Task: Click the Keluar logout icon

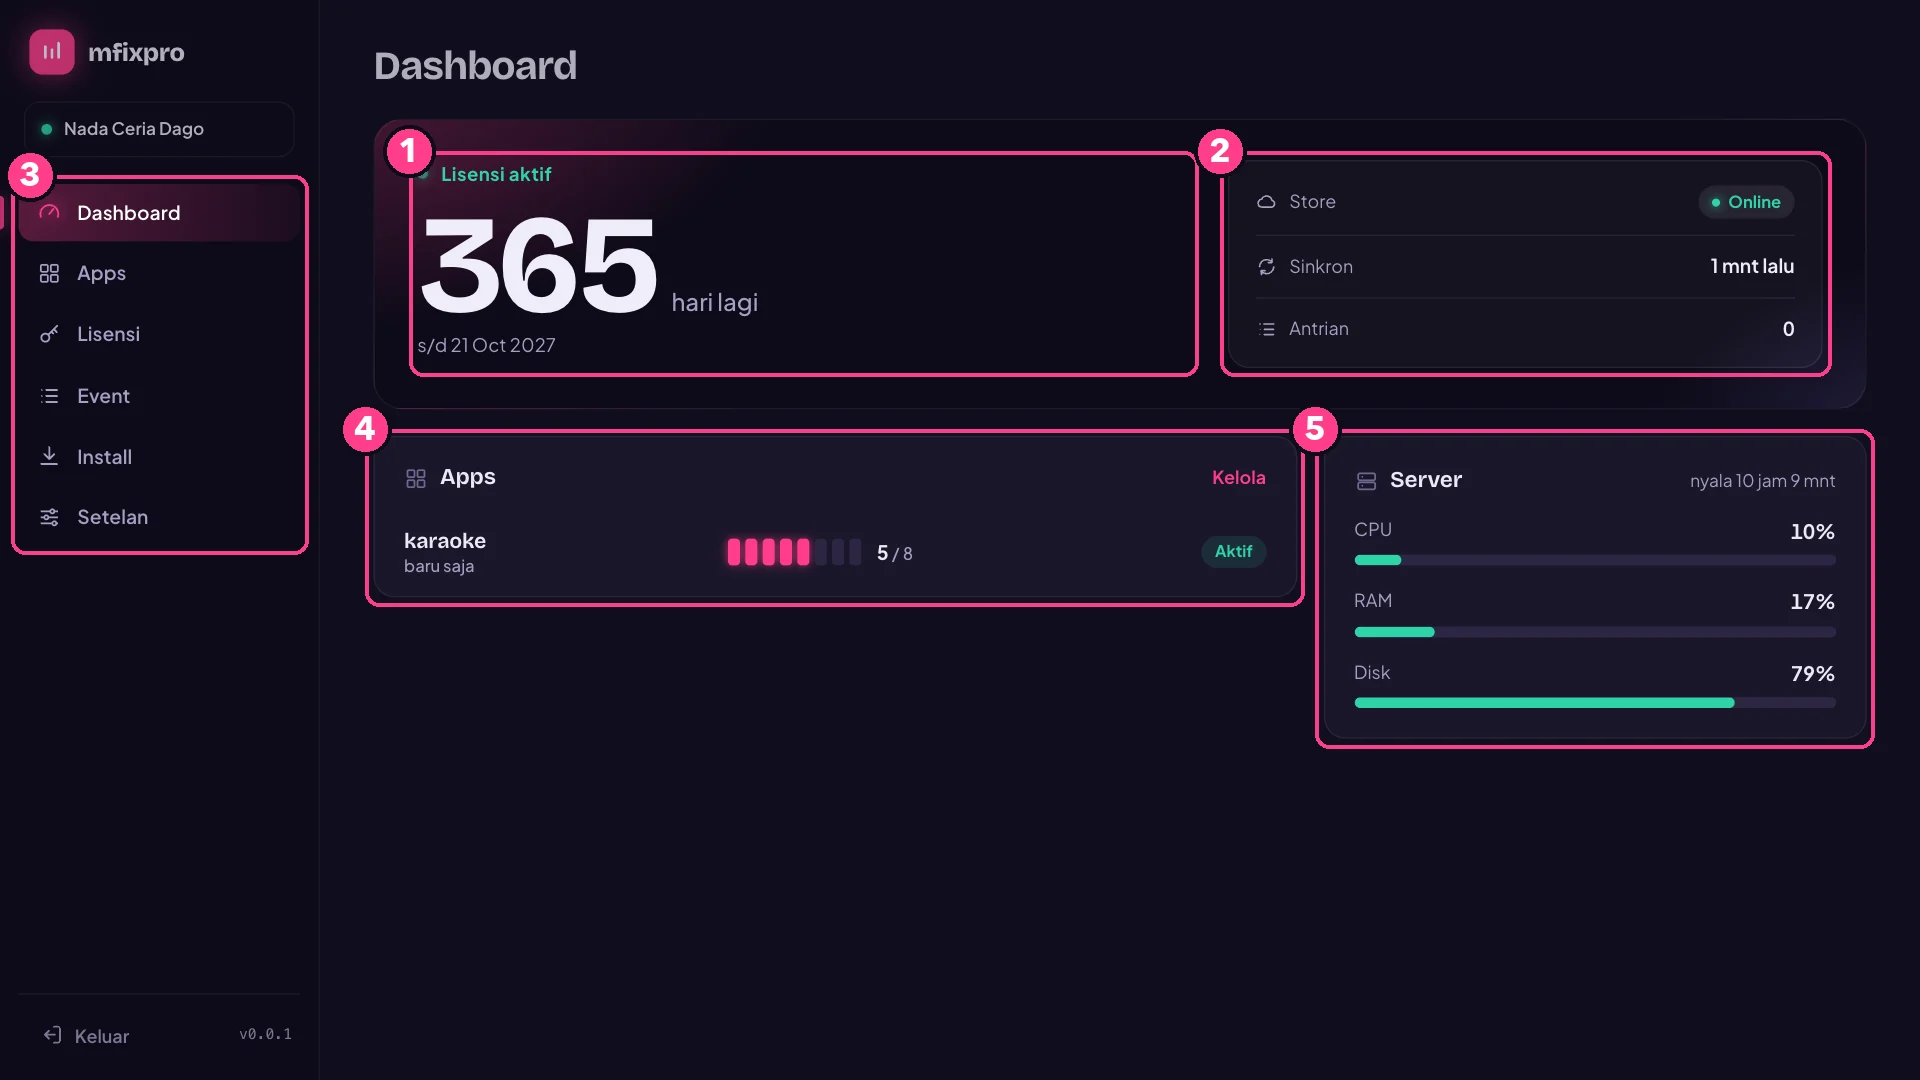Action: coord(53,1035)
